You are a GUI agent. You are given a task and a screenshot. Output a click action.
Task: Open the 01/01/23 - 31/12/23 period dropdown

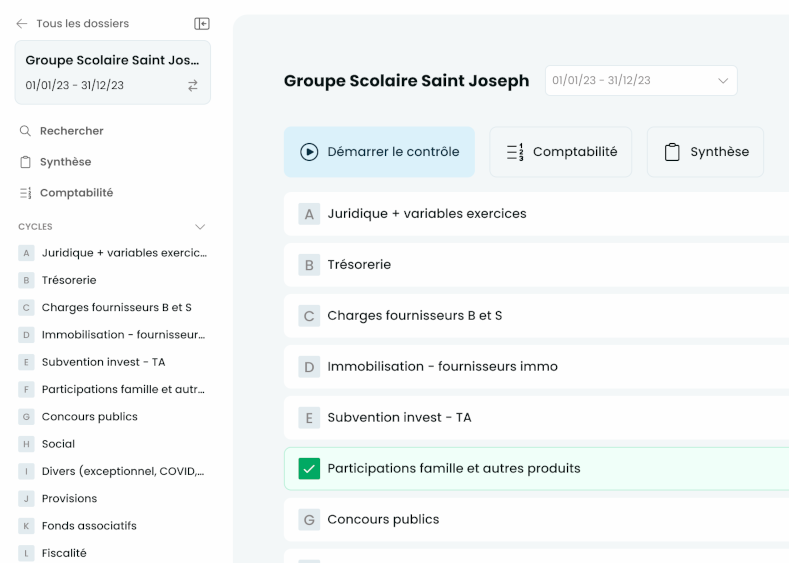click(x=640, y=81)
